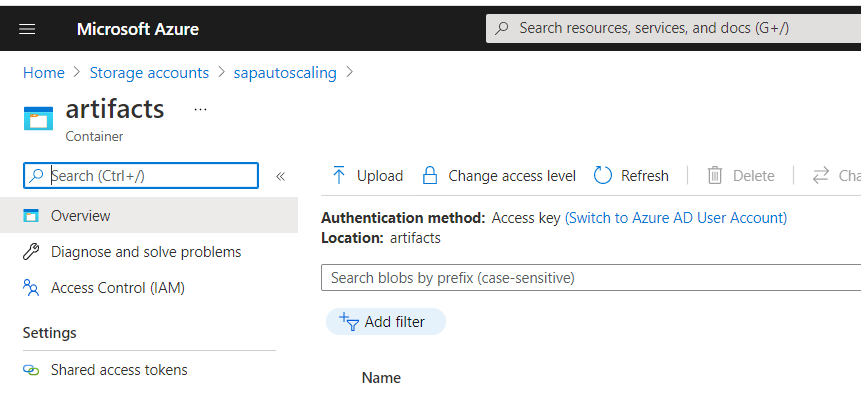
Task: Click the global search resources box
Action: tap(673, 29)
